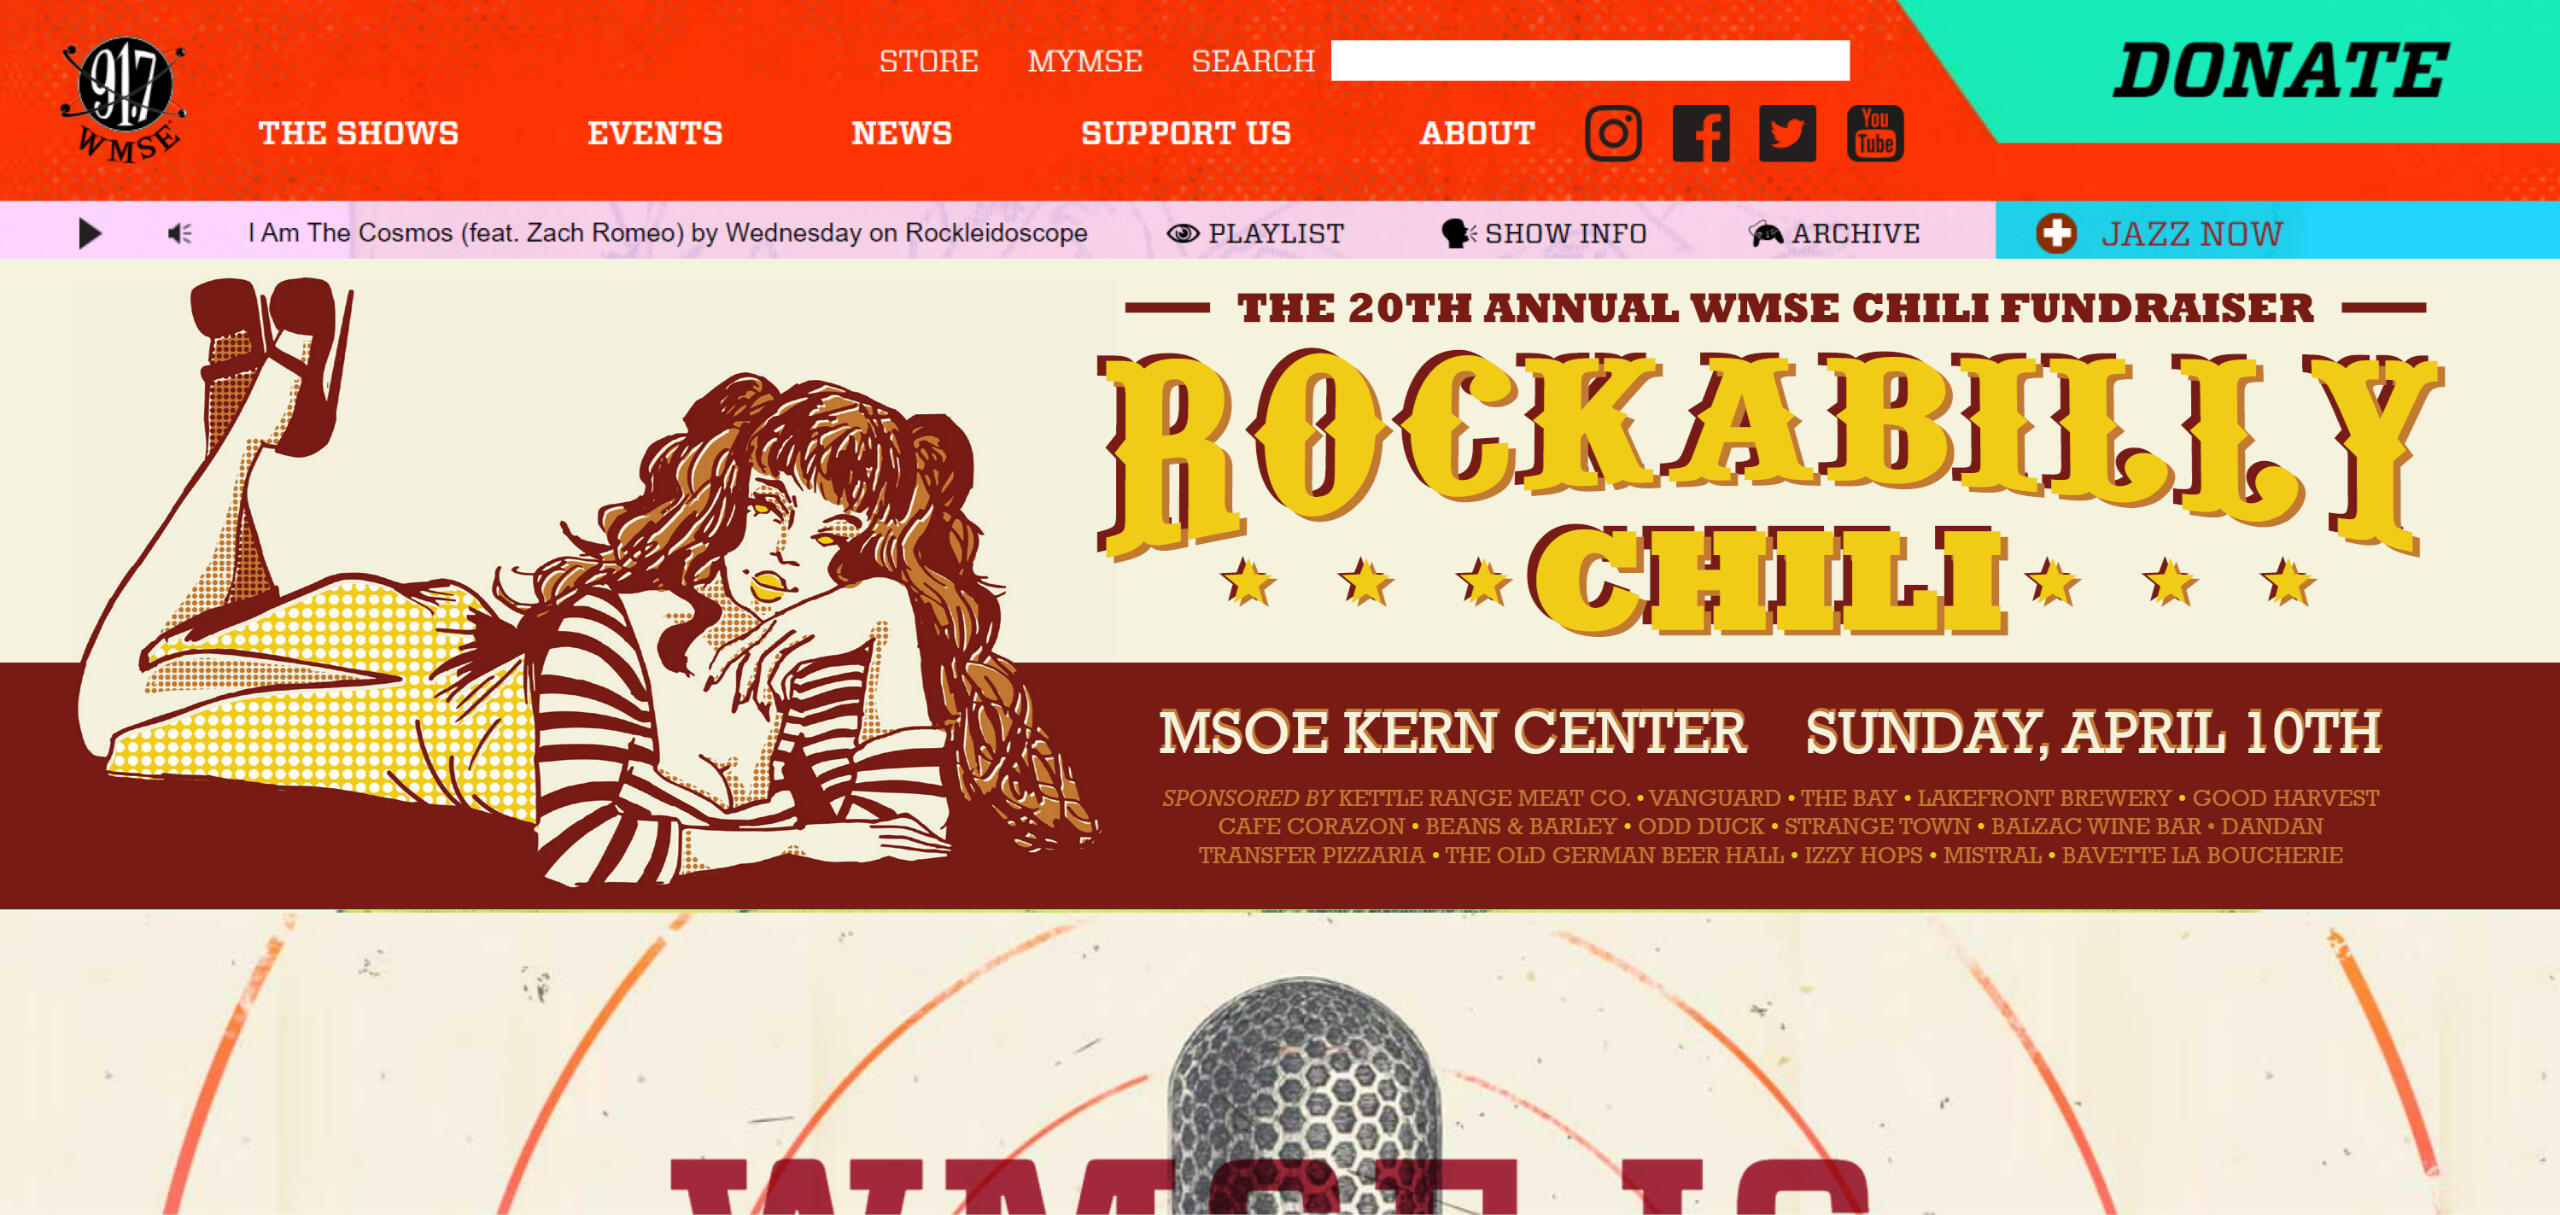This screenshot has width=2560, height=1215.
Task: Open The Shows menu
Action: pos(359,133)
